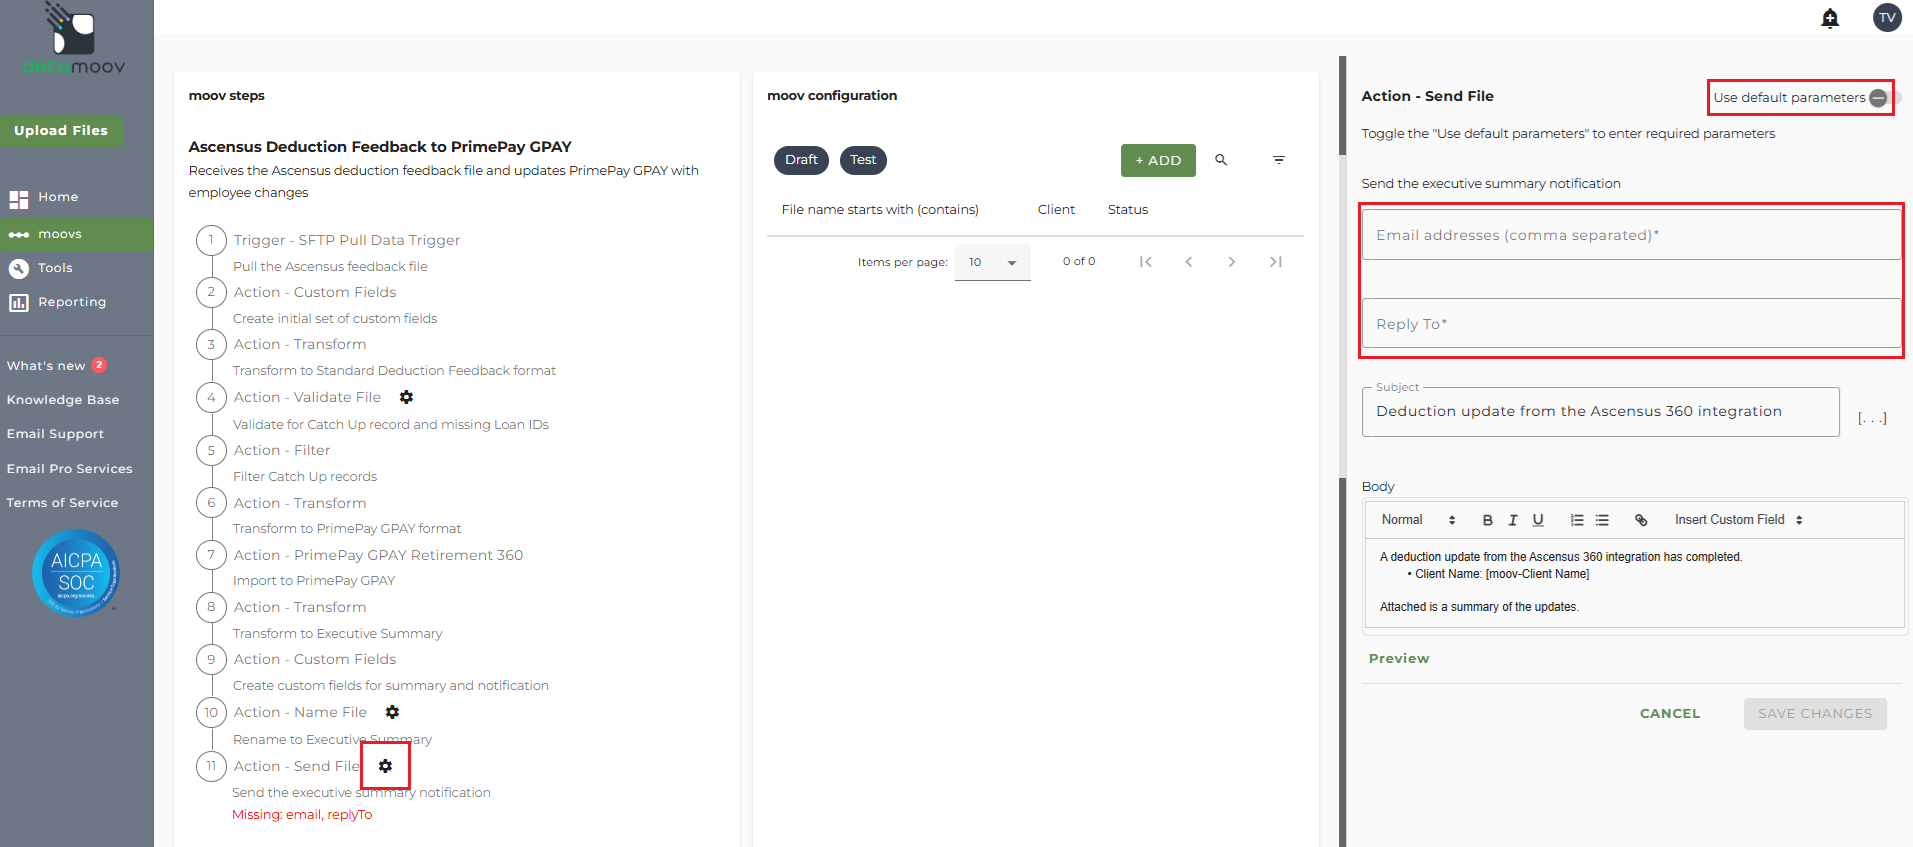Go to next page of results
Screen dimensions: 1913x847
pos(1232,262)
